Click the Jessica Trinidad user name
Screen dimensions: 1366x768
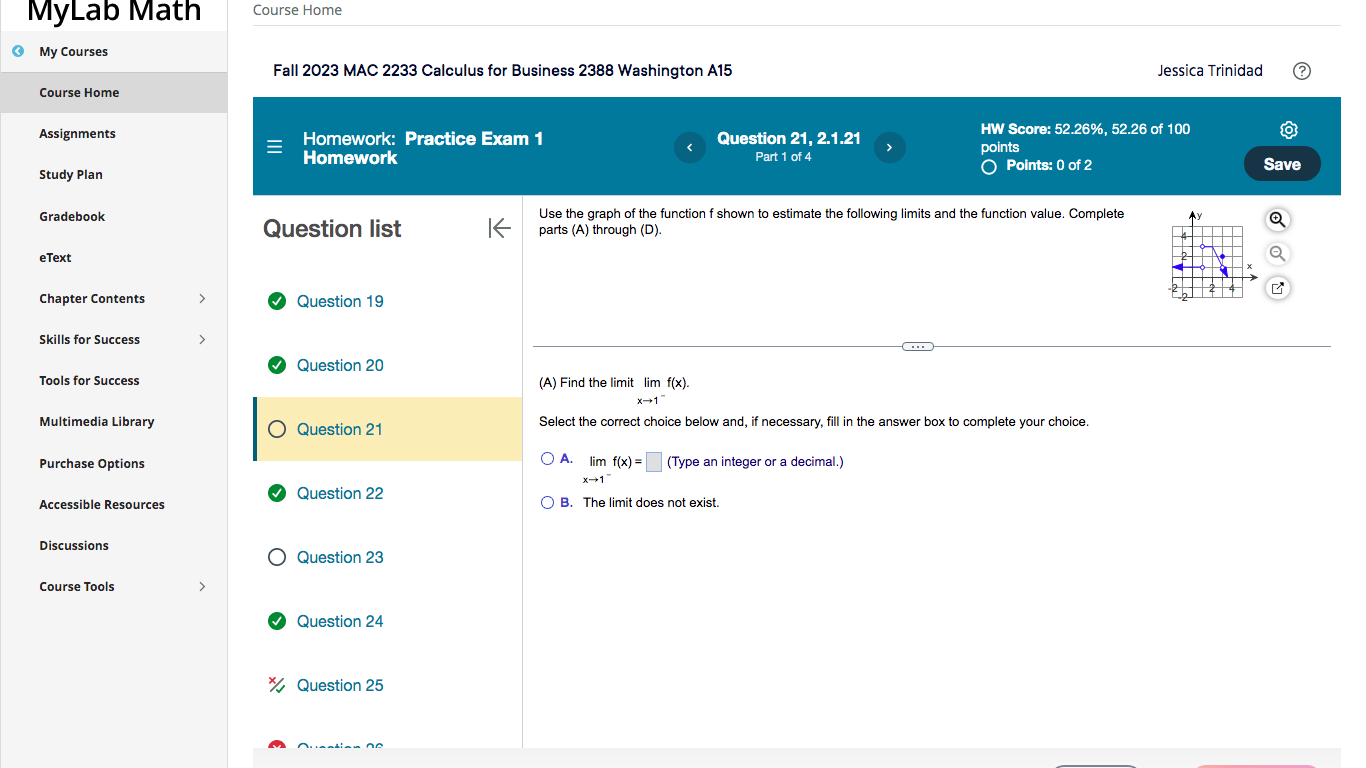coord(1210,71)
